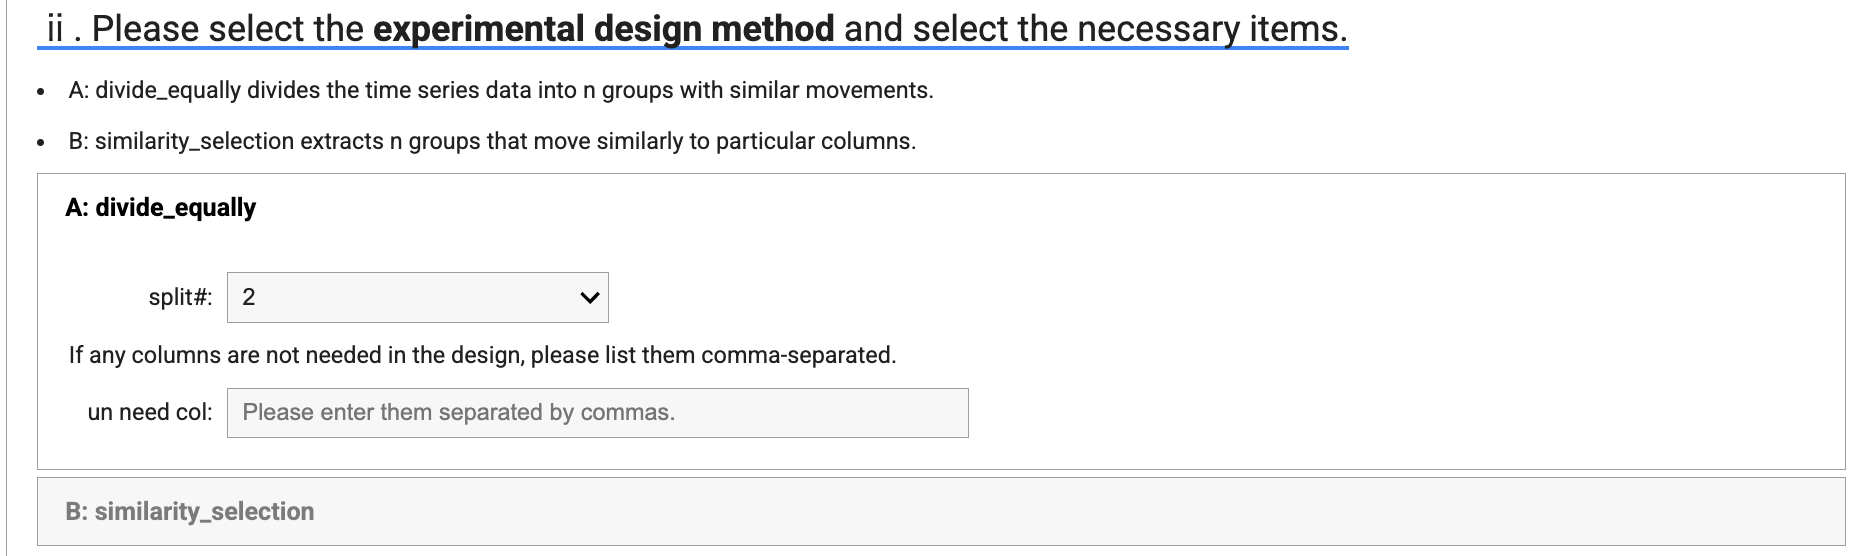Image resolution: width=1856 pixels, height=556 pixels.
Task: Click 'particular columns' in B description
Action: coord(814,142)
